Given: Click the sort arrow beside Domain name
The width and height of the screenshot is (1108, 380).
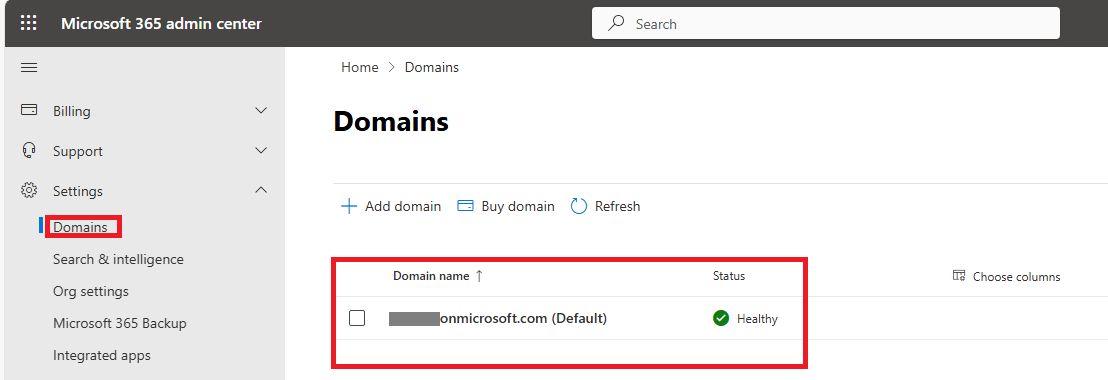Looking at the screenshot, I should 479,276.
